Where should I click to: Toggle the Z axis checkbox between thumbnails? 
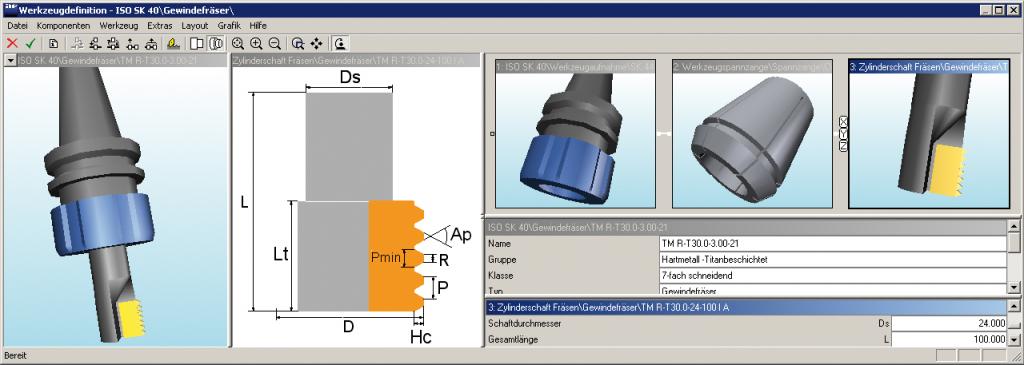[x=843, y=146]
